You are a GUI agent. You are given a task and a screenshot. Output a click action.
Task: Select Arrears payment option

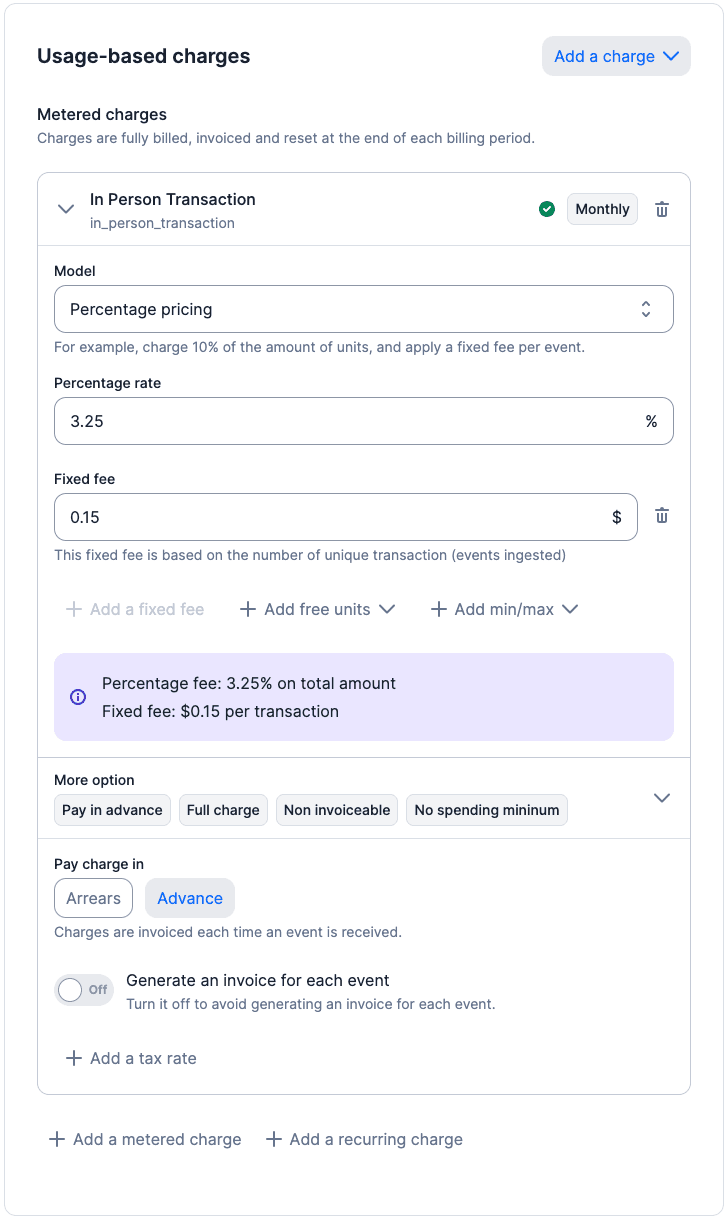[93, 898]
